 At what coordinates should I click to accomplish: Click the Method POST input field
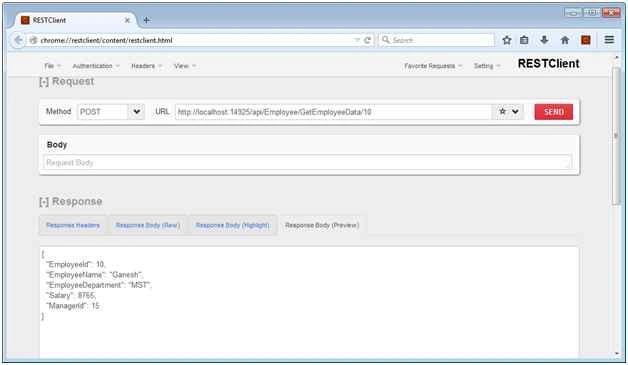click(103, 112)
